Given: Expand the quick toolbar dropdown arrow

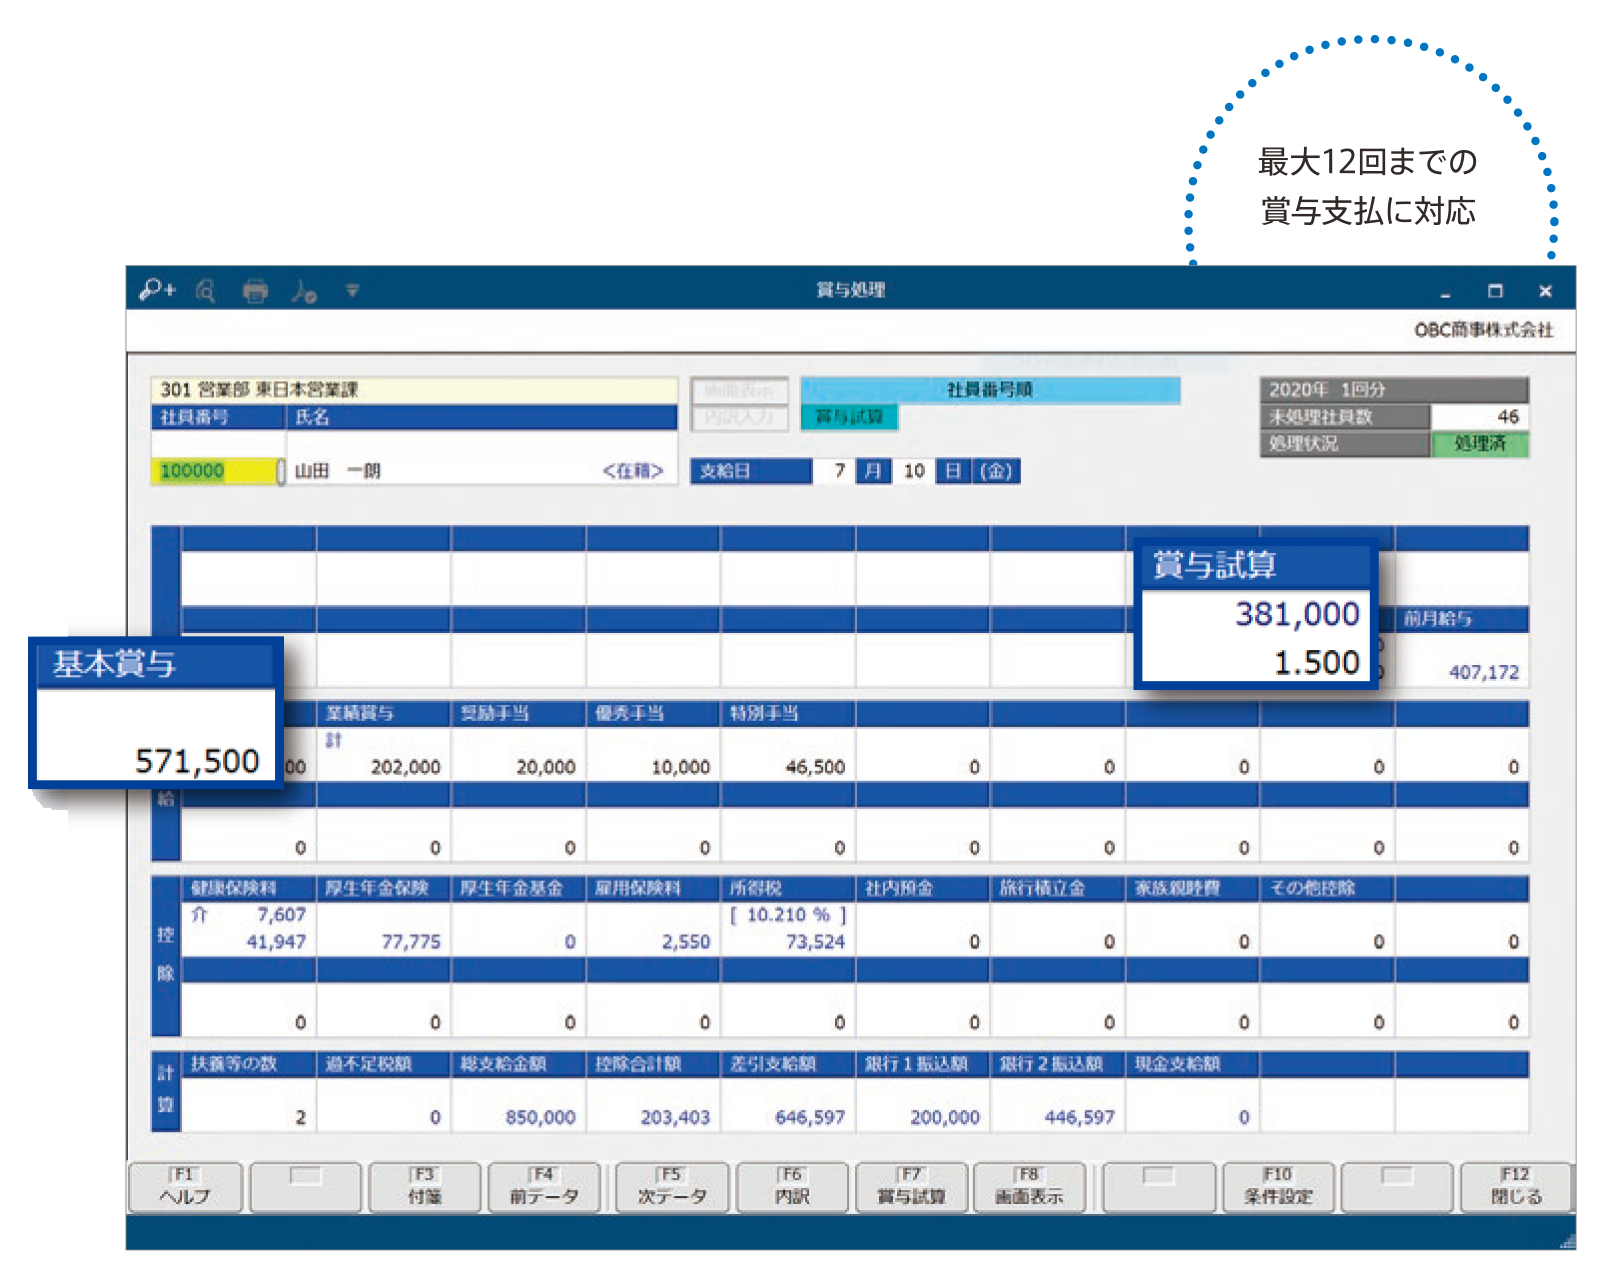Looking at the screenshot, I should (x=352, y=291).
